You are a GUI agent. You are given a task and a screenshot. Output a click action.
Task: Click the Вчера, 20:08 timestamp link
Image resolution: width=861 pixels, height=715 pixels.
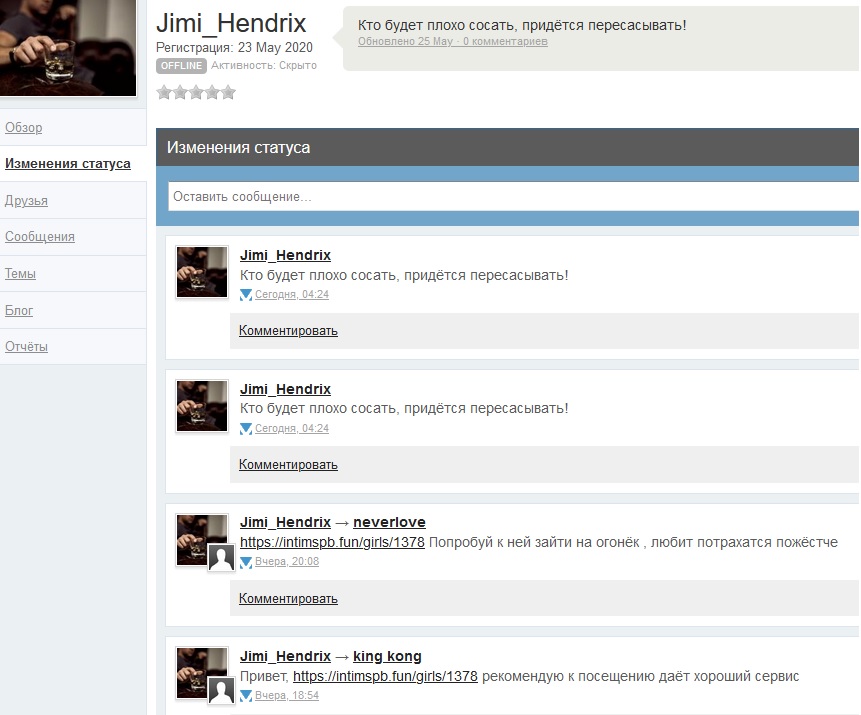pos(287,562)
